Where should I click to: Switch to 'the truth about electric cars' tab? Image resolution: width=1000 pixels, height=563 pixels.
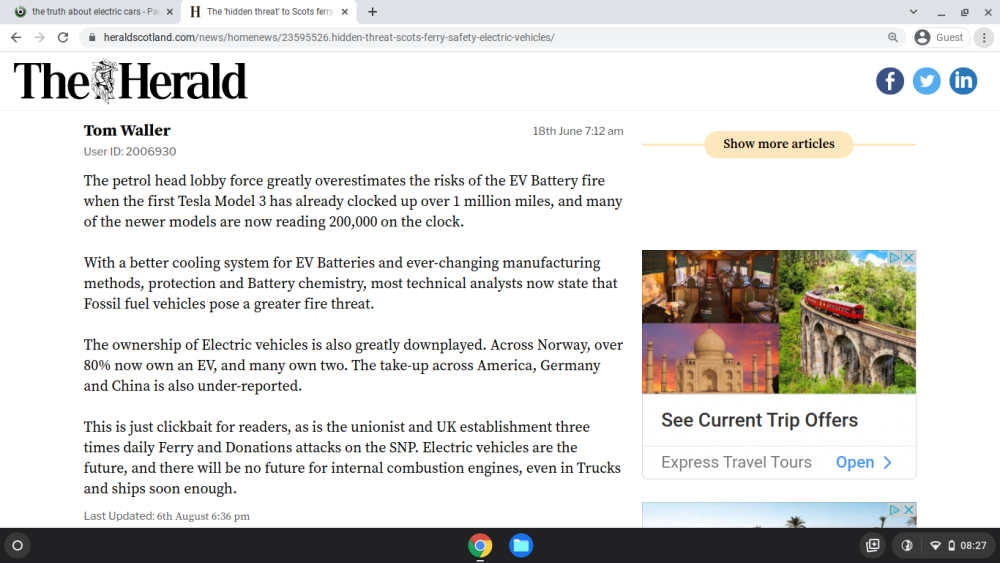(94, 11)
